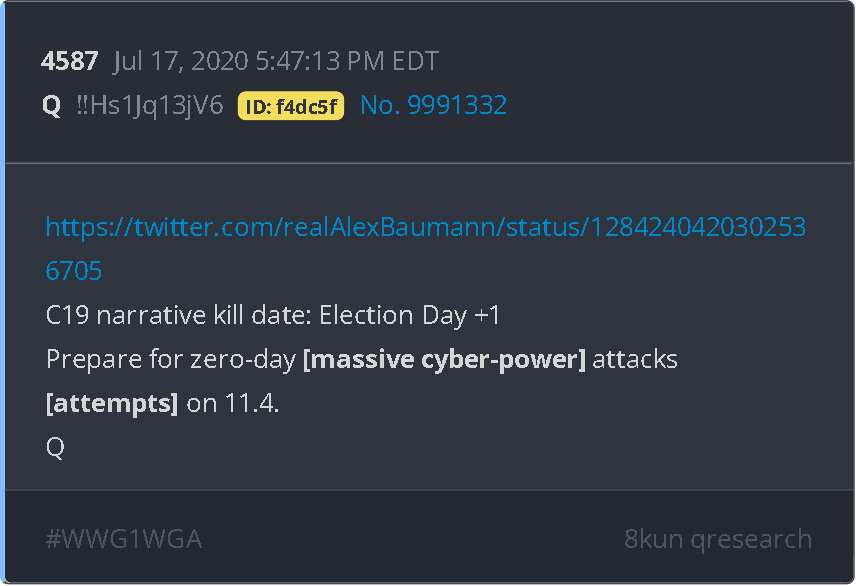Click the 8kun qresearch board label

coord(717,539)
